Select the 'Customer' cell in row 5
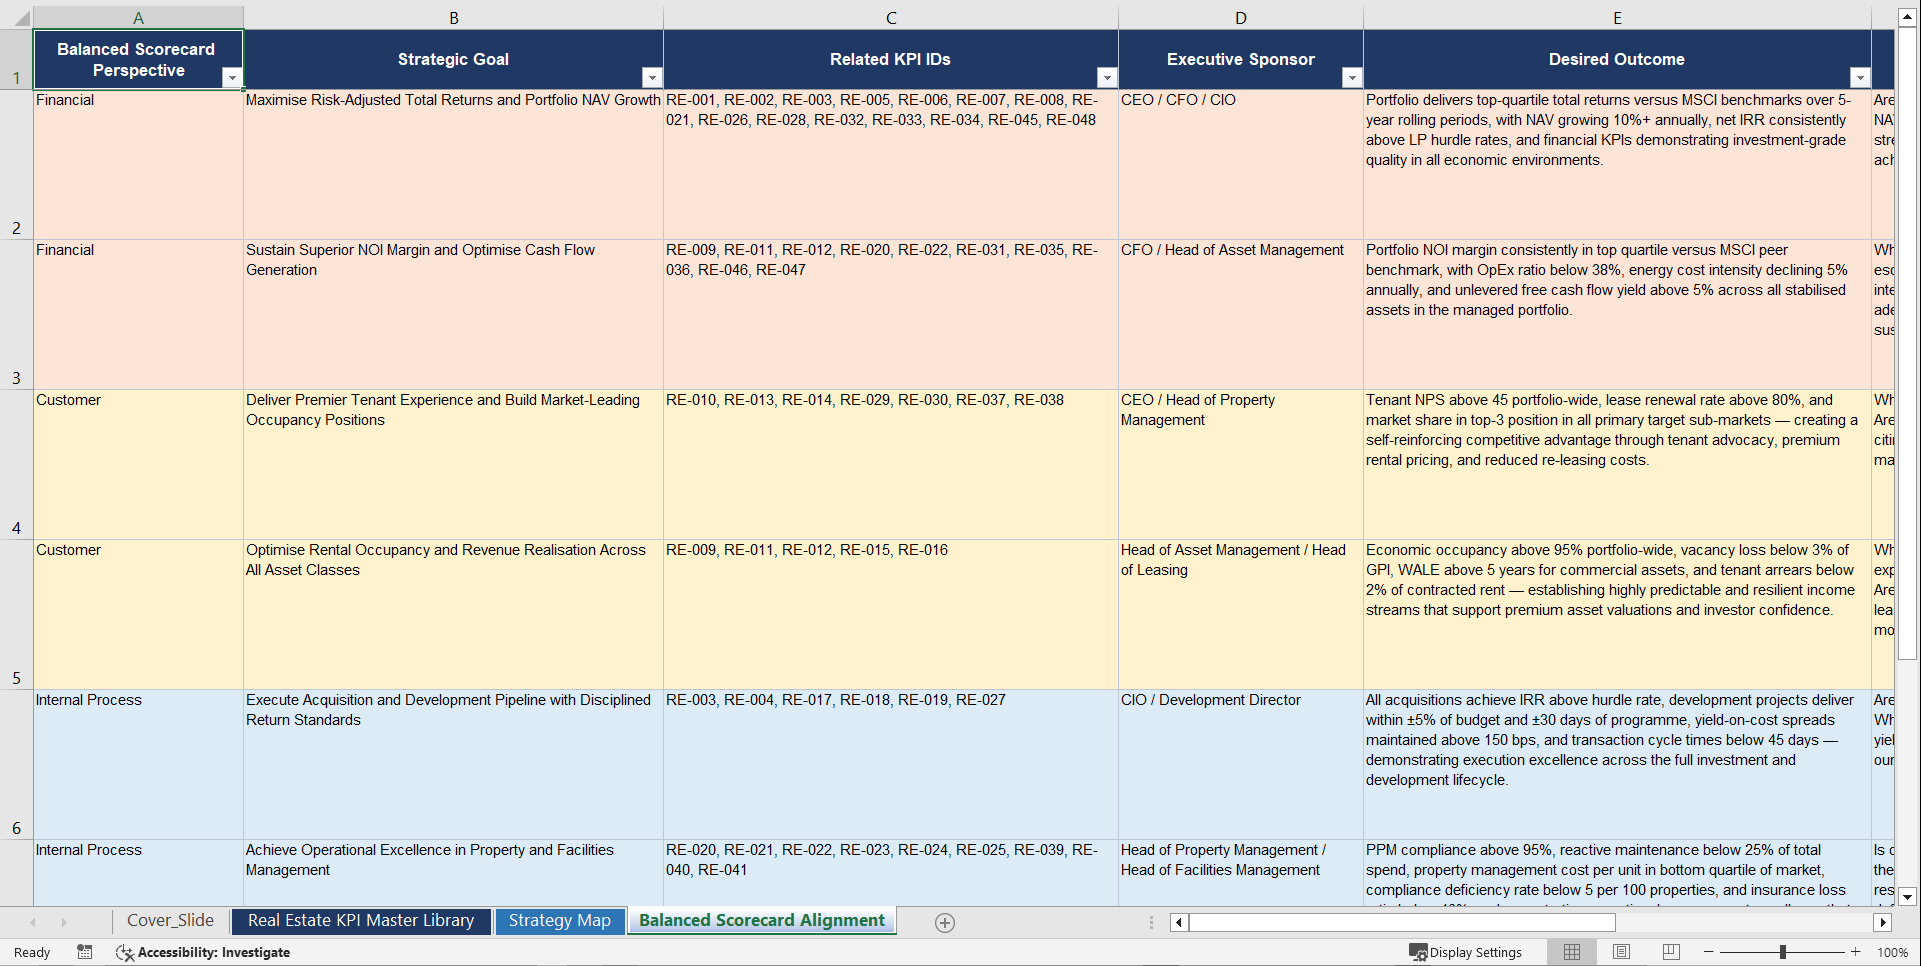 (x=138, y=615)
